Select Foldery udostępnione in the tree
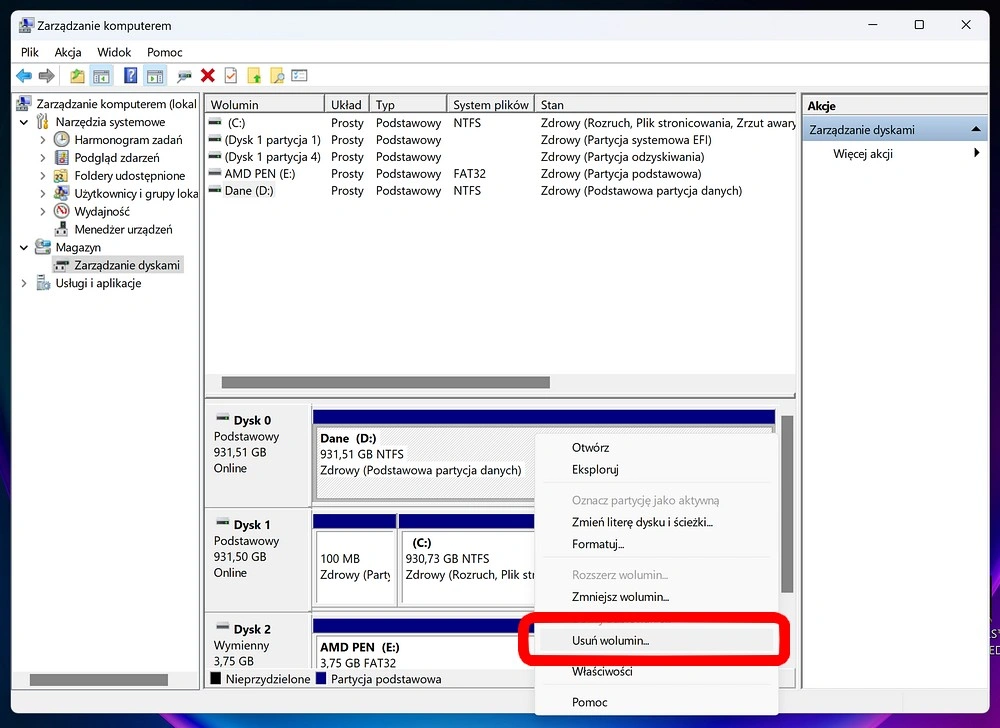This screenshot has height=728, width=1000. pos(129,175)
